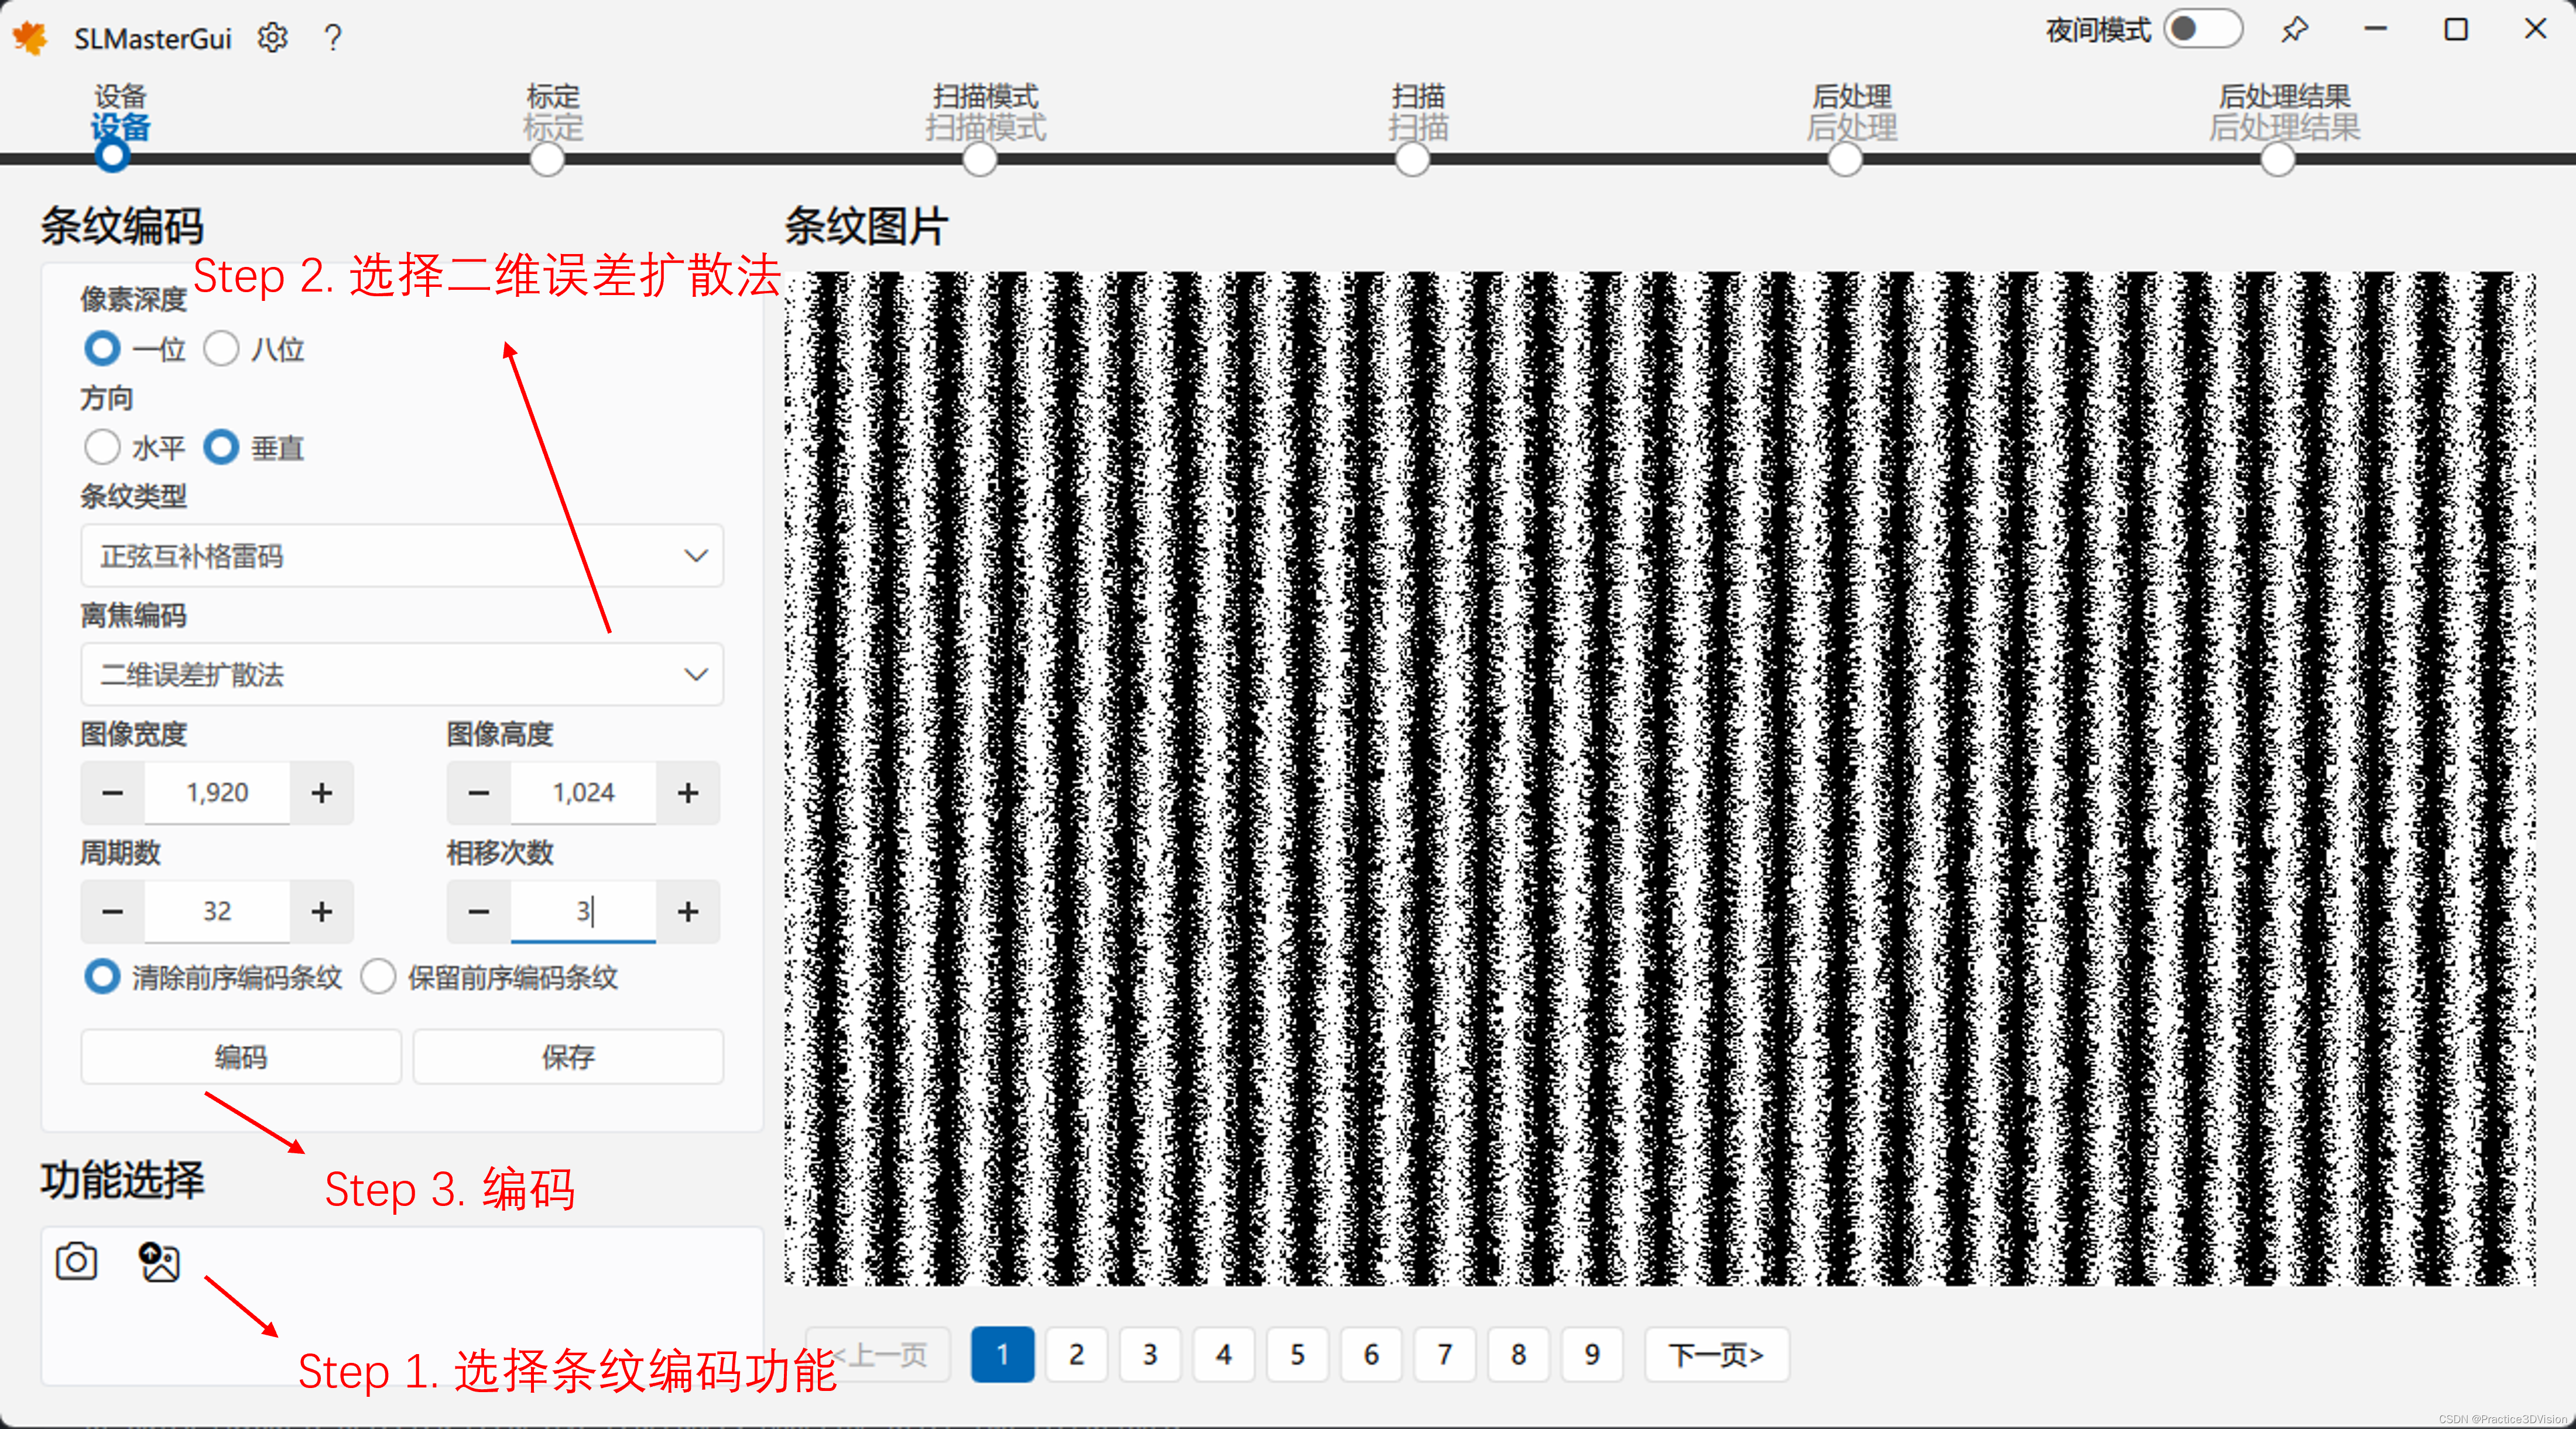2576x1429 pixels.
Task: Open the settings gear icon
Action: 272,38
